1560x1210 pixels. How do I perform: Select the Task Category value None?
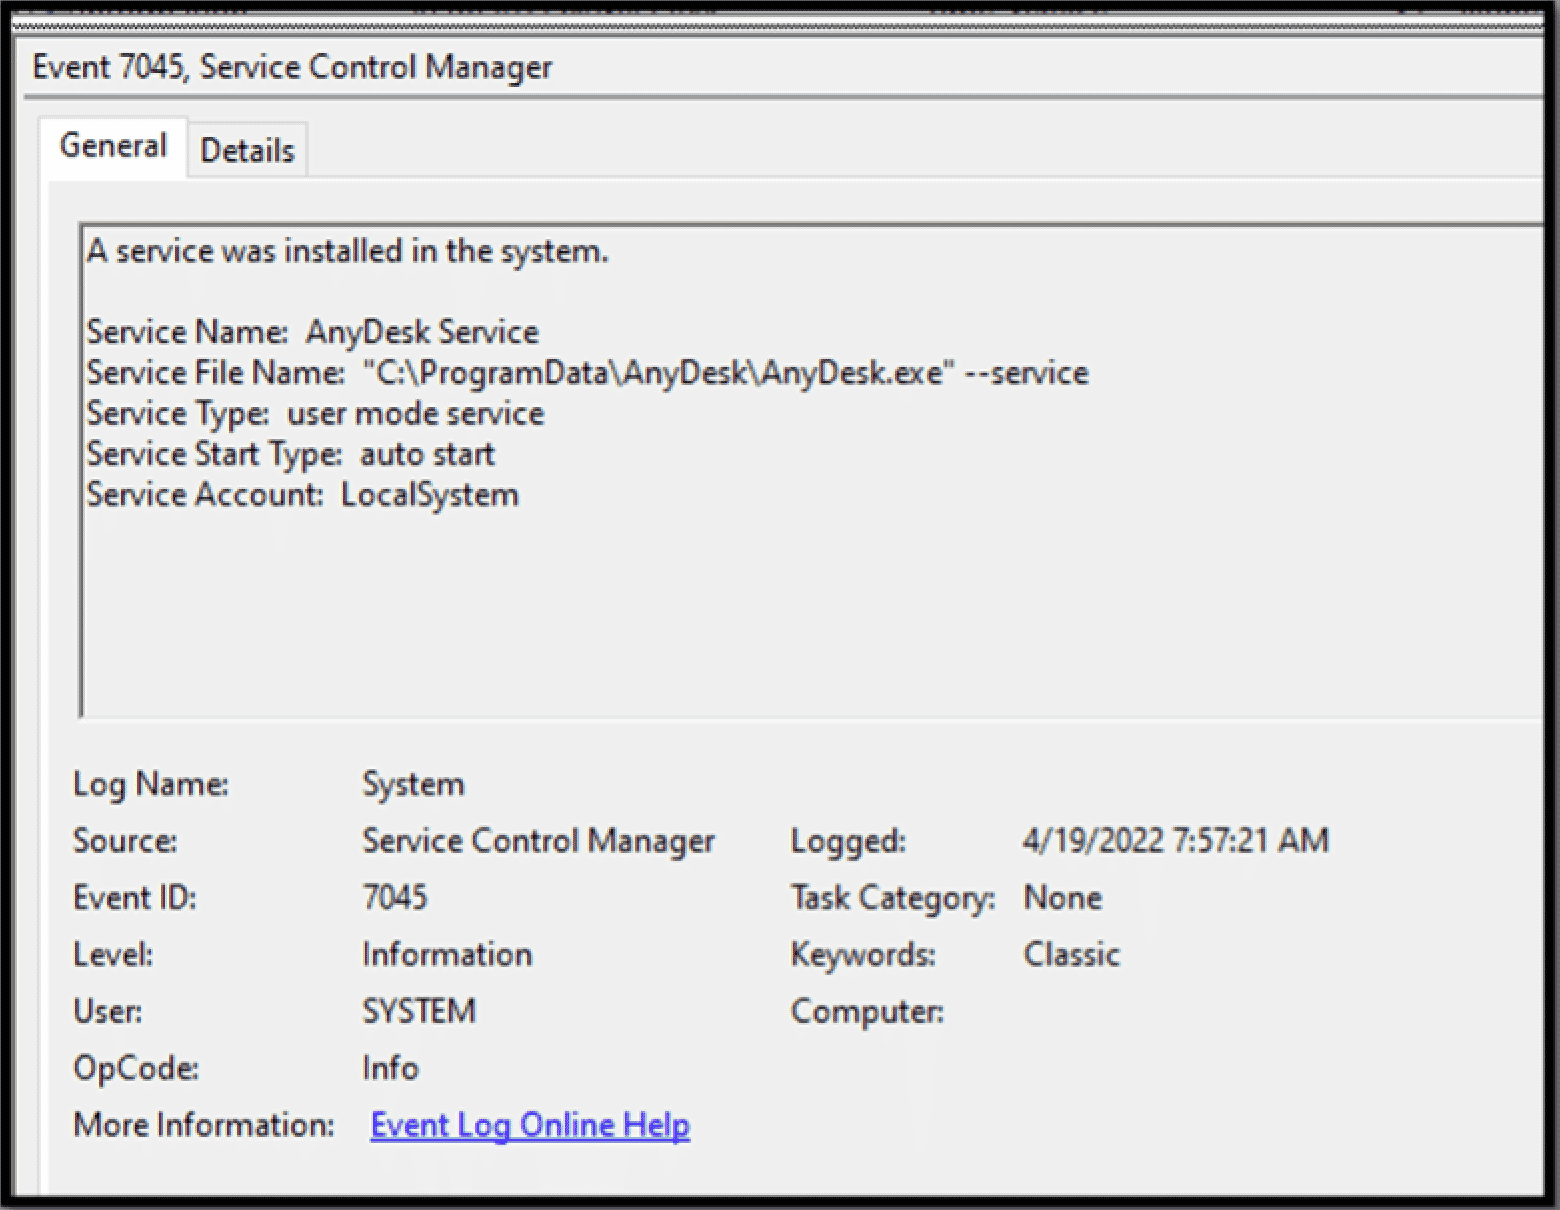pyautogui.click(x=1062, y=898)
